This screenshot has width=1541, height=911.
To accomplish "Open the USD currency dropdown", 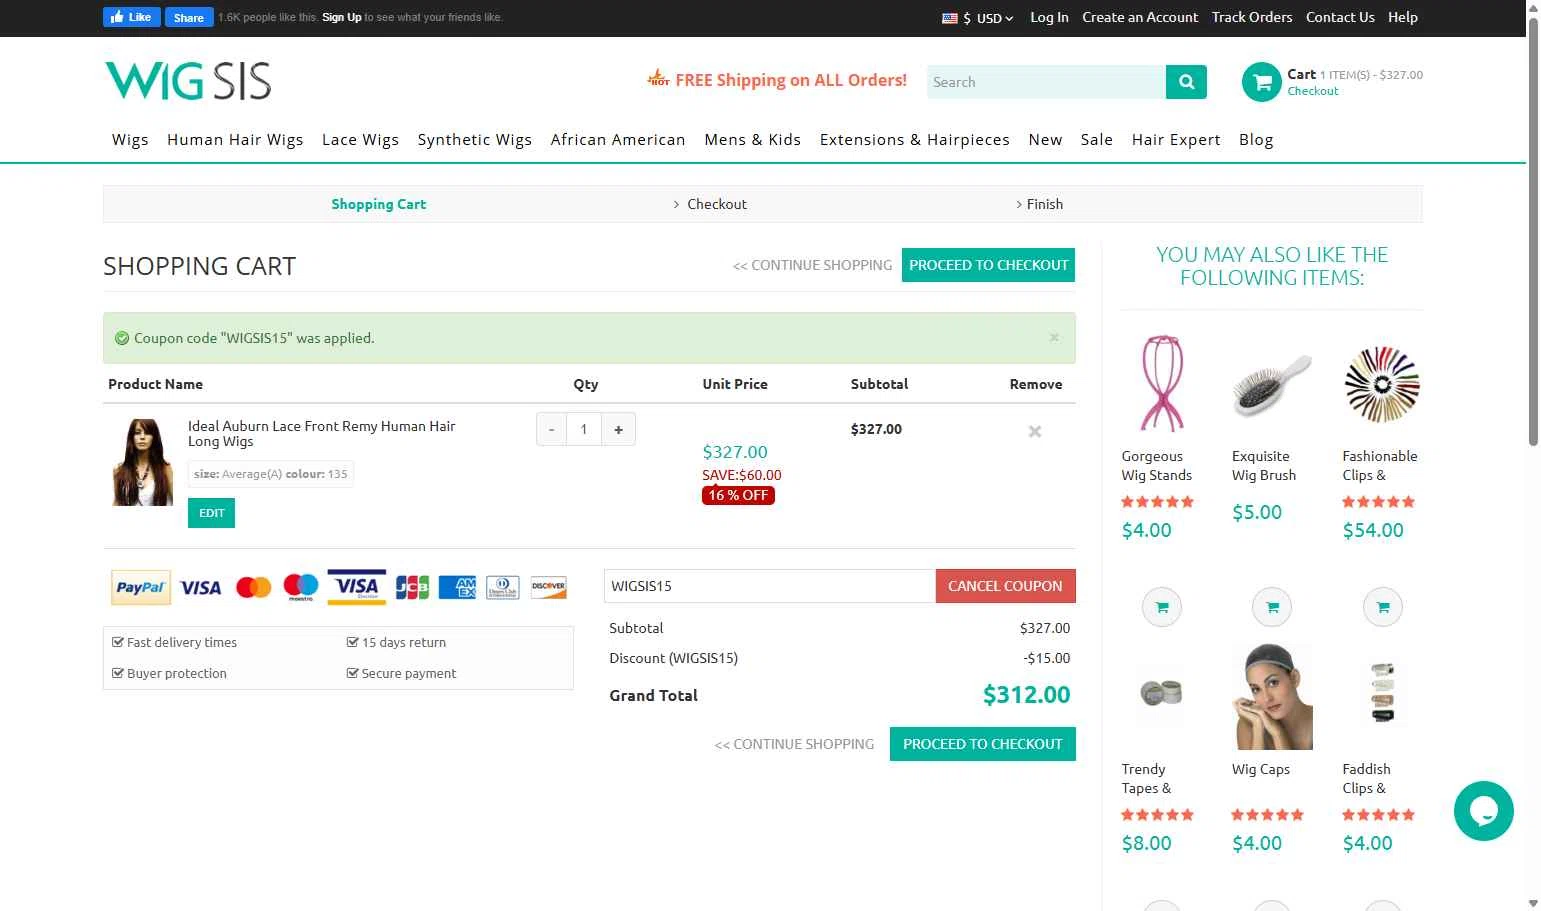I will click(x=978, y=18).
